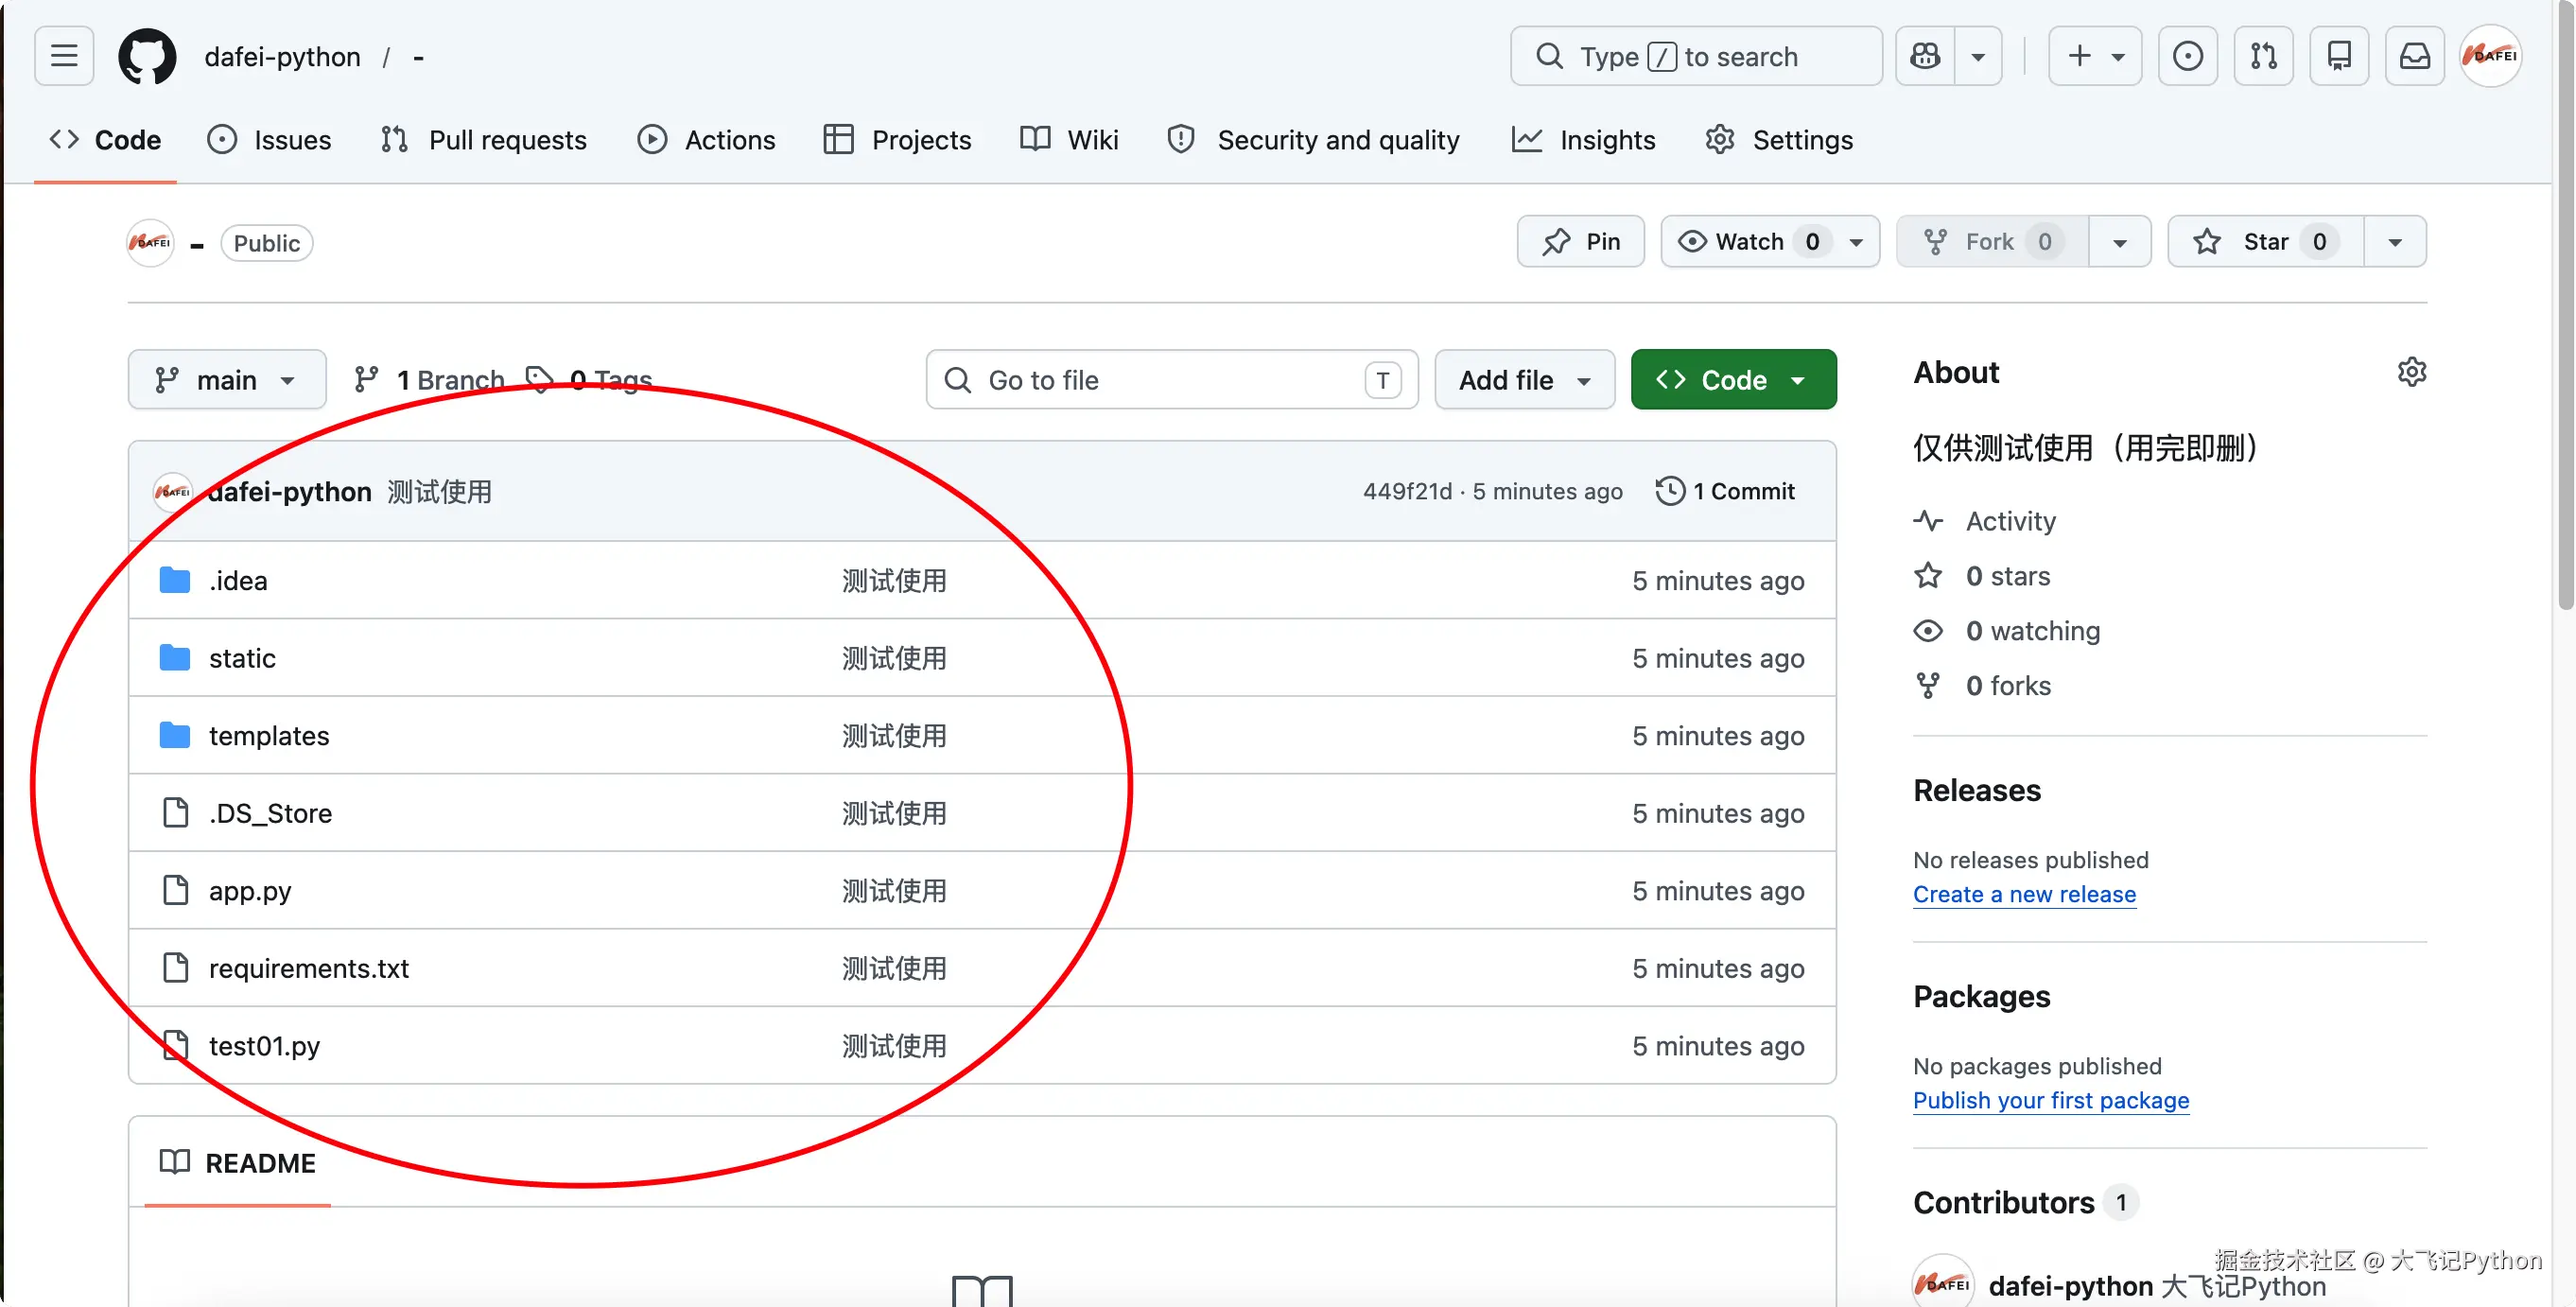Screen dimensions: 2576x1307
Task: Click Create a new release
Action: point(2024,893)
